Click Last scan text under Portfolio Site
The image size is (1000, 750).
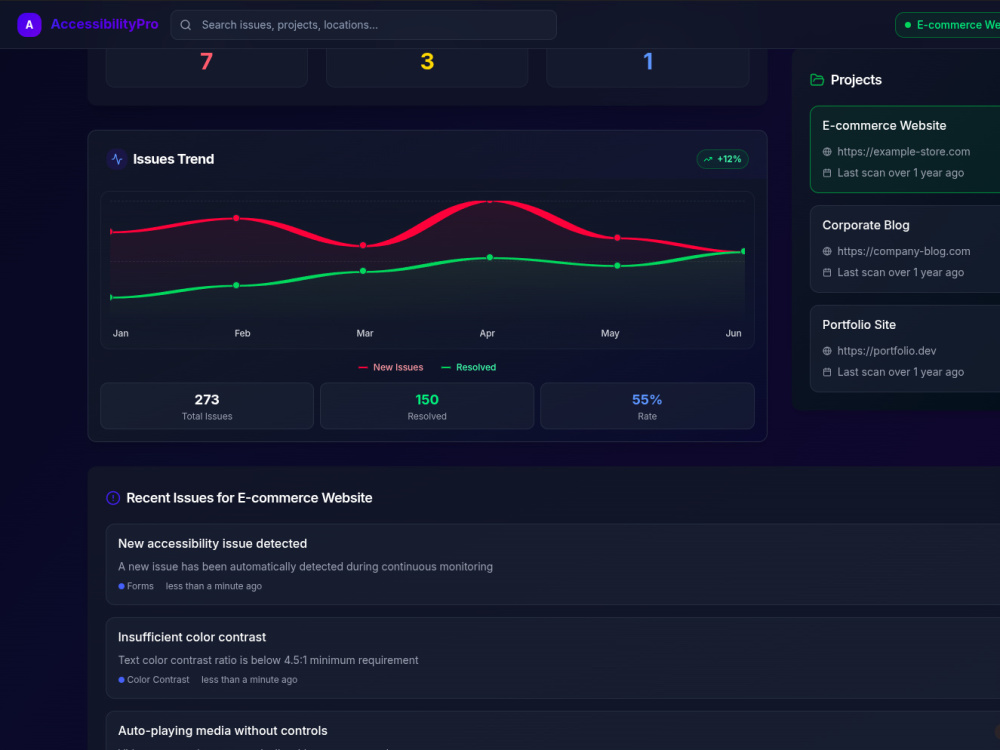click(901, 372)
